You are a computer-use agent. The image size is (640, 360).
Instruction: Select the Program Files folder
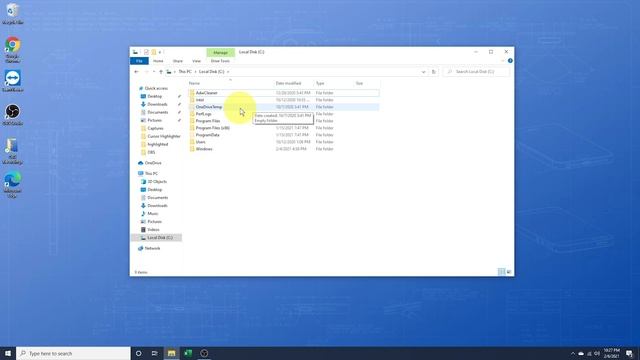pos(284,121)
